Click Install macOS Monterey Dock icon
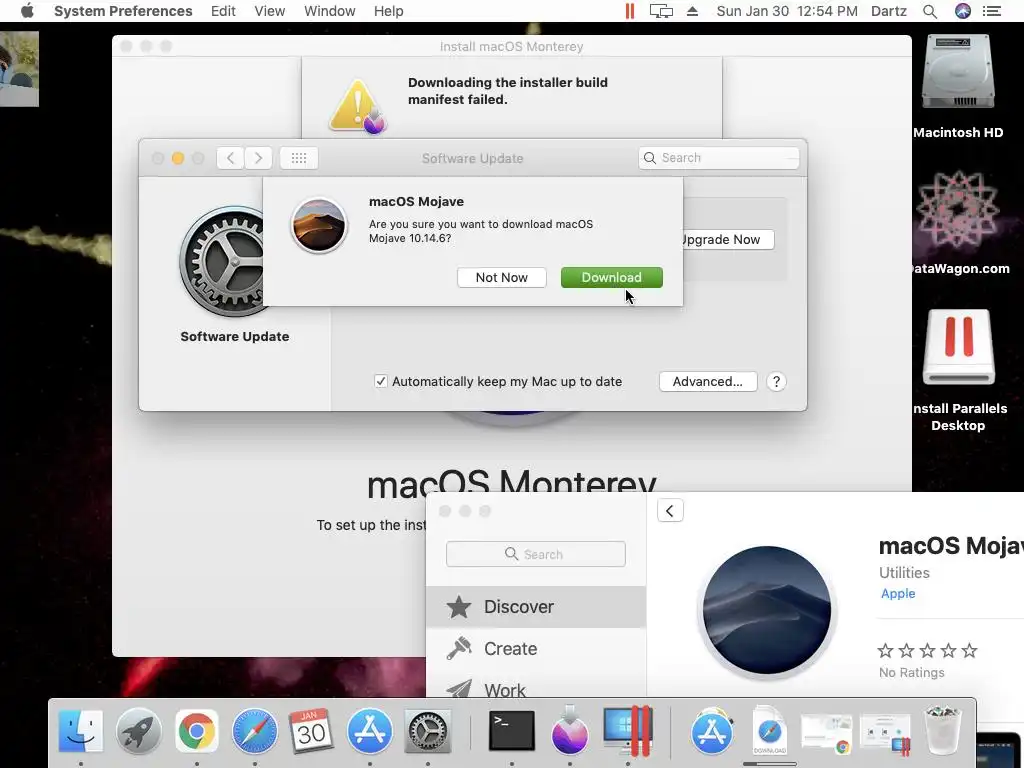Screen dimensions: 1024x768 tap(569, 730)
